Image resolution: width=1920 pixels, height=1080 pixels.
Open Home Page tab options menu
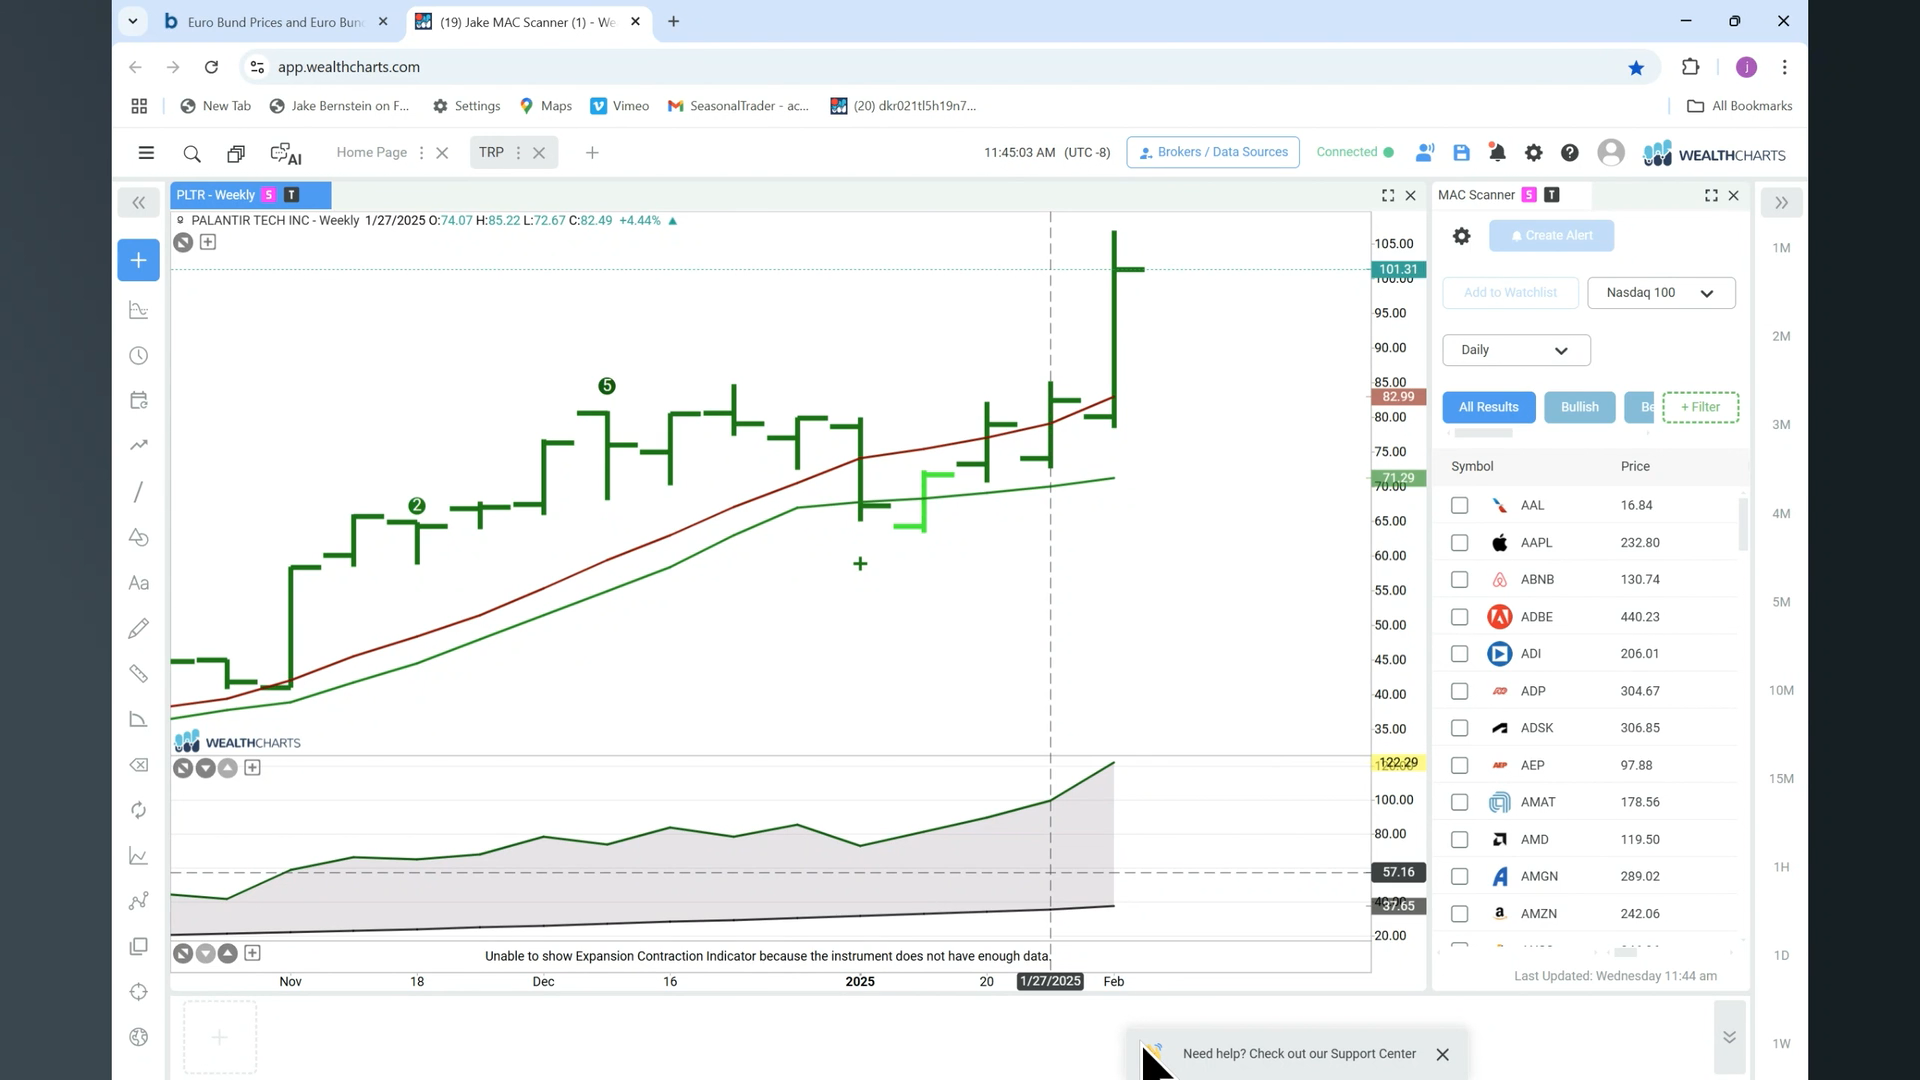coord(421,153)
